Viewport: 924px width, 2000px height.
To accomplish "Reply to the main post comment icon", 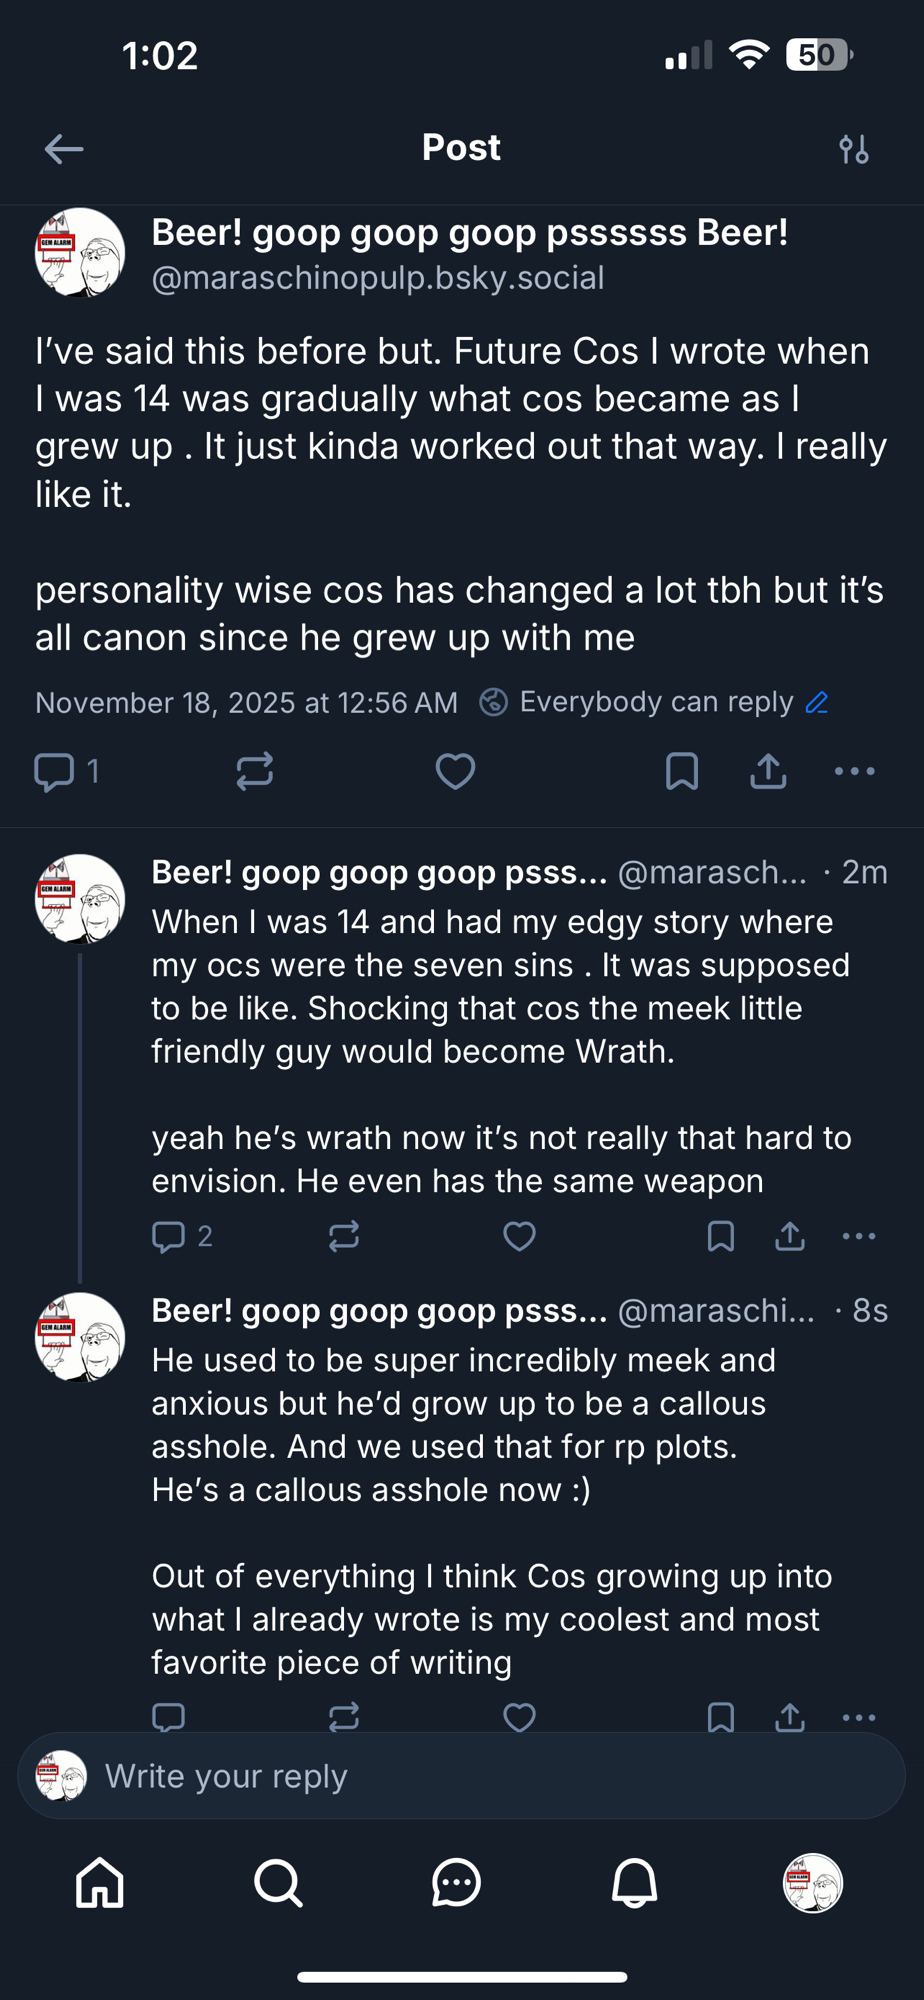I will 55,771.
